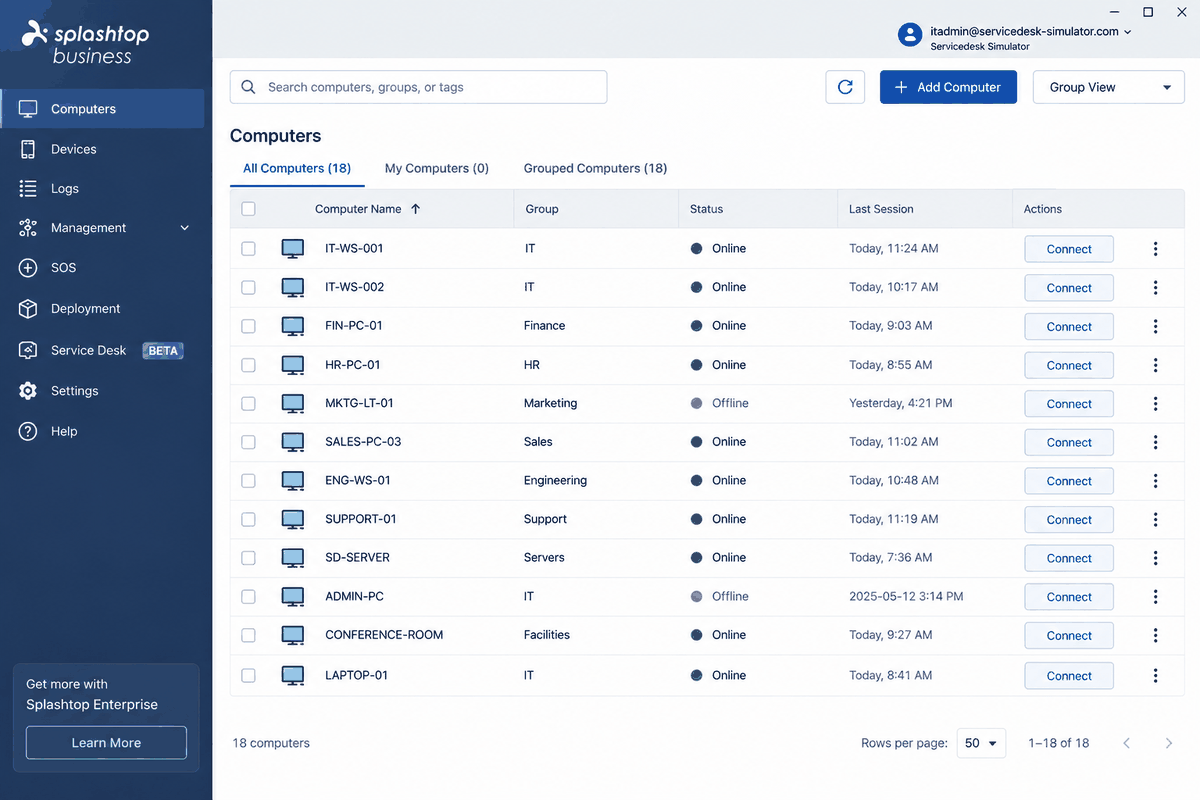This screenshot has height=800, width=1200.
Task: Check the SUPPORT-01 row checkbox
Action: coord(248,519)
